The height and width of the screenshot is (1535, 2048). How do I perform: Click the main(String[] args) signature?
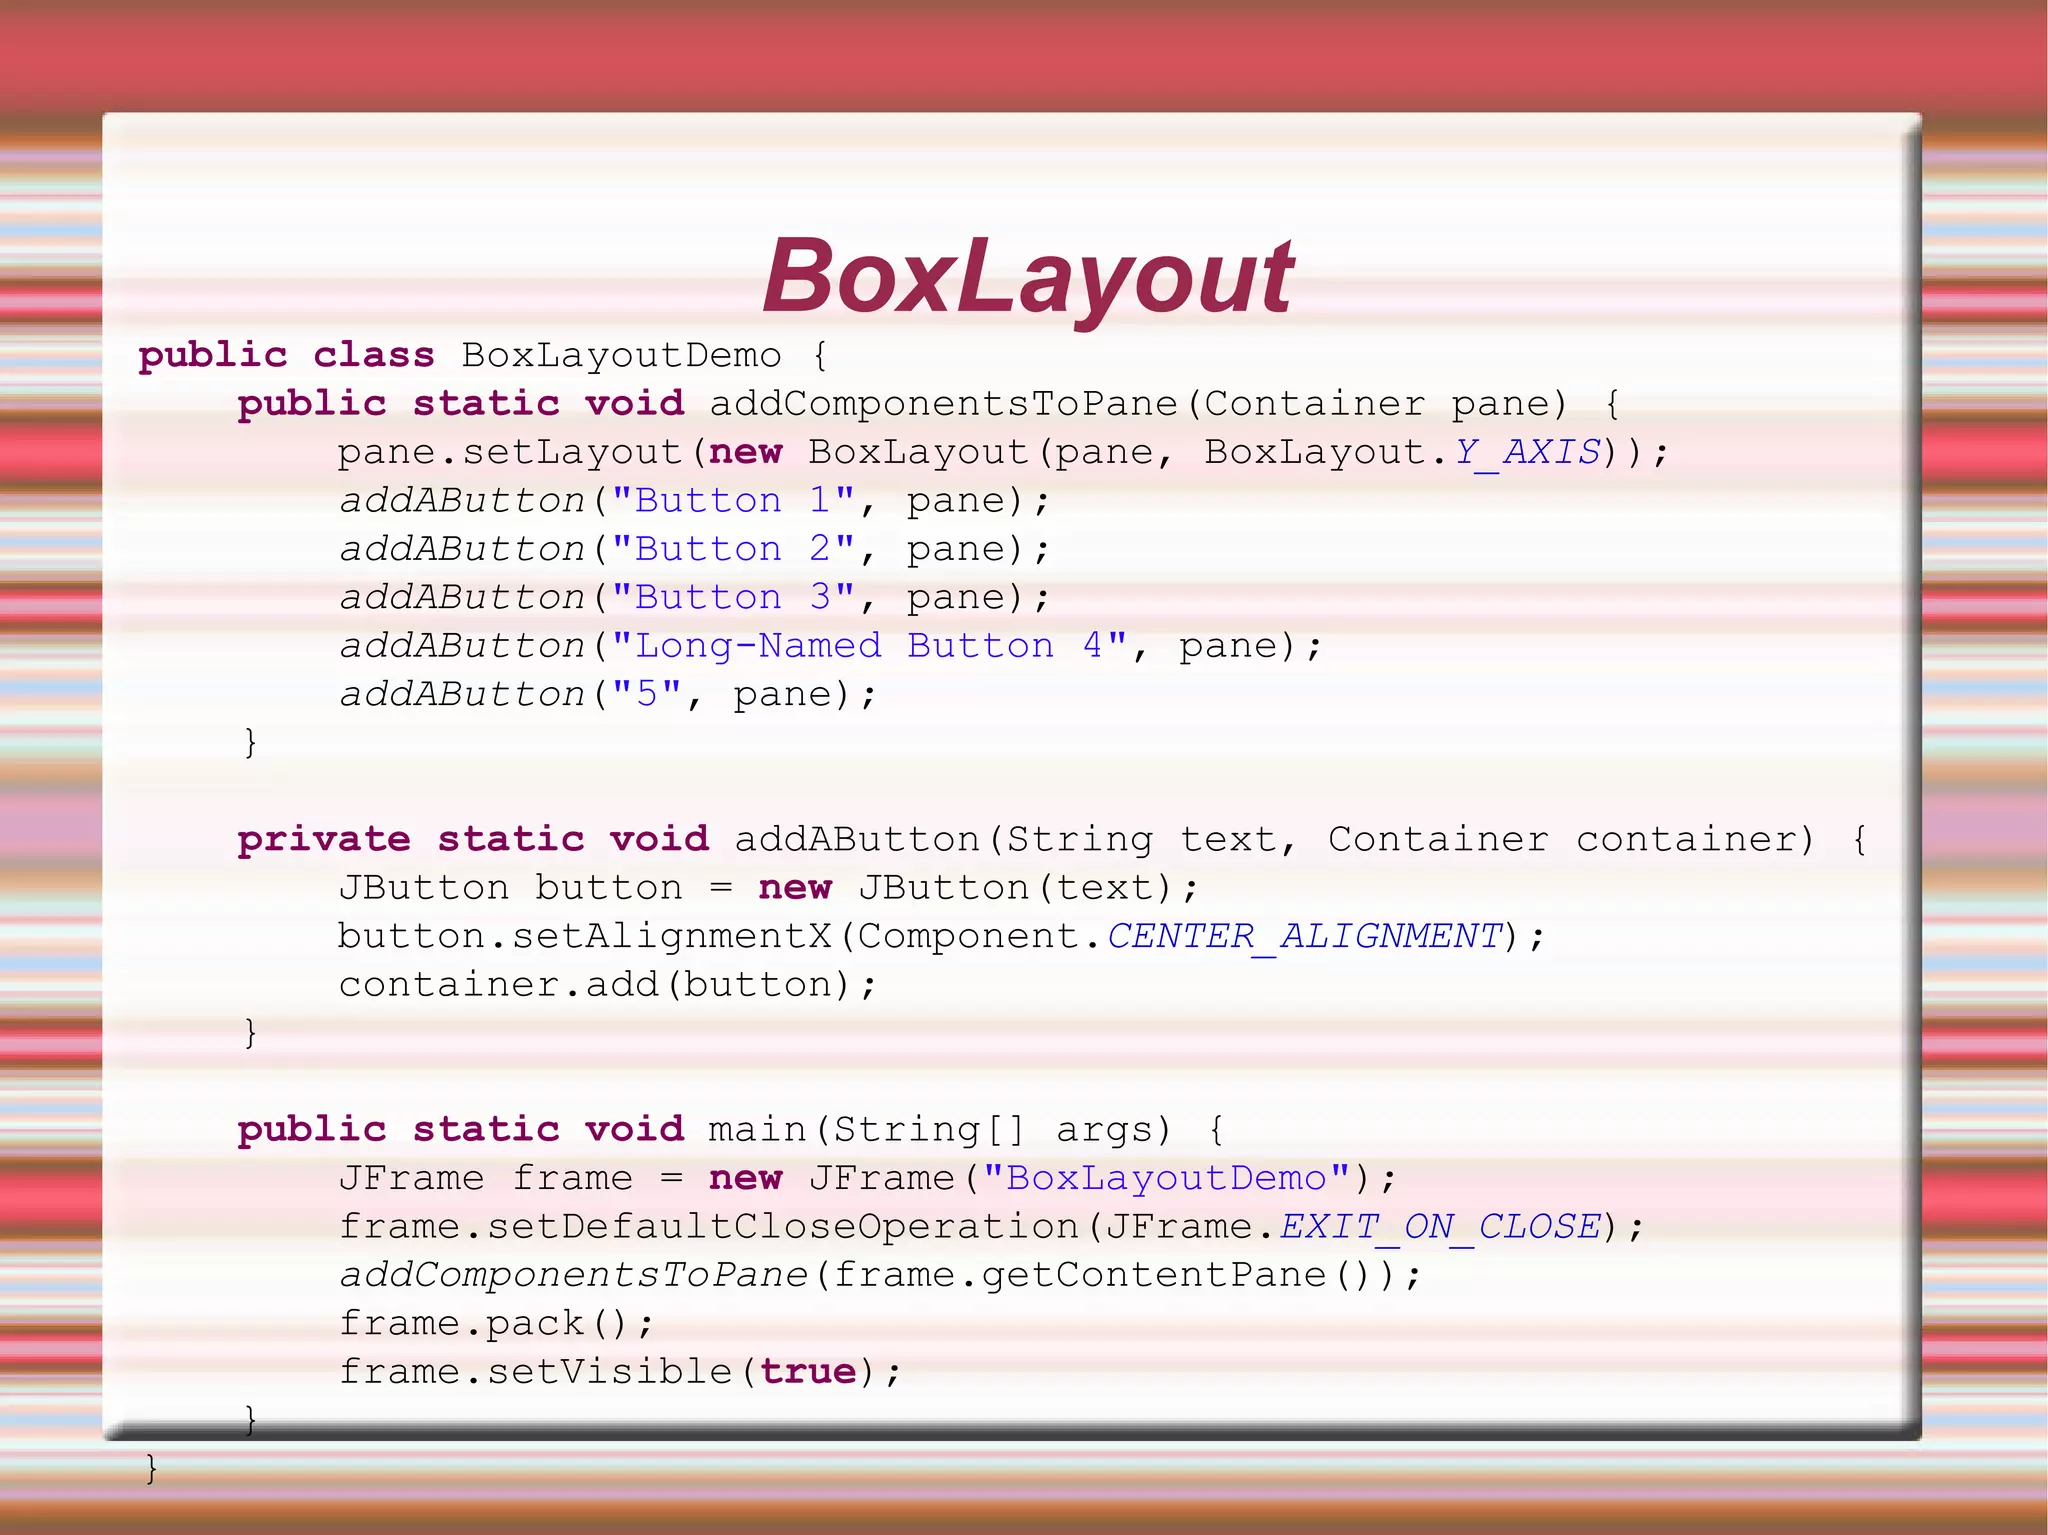click(x=731, y=1130)
